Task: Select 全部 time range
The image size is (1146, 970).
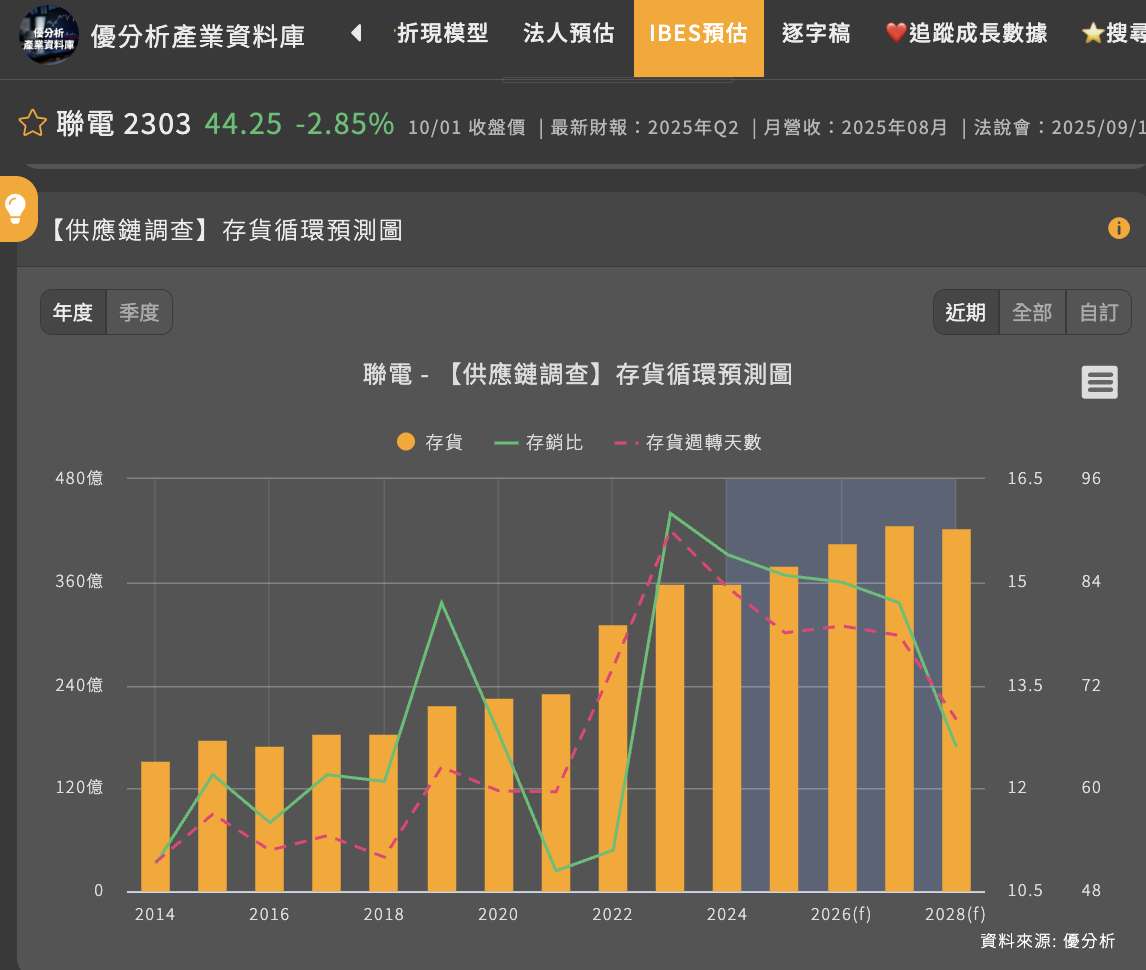Action: 1031,312
